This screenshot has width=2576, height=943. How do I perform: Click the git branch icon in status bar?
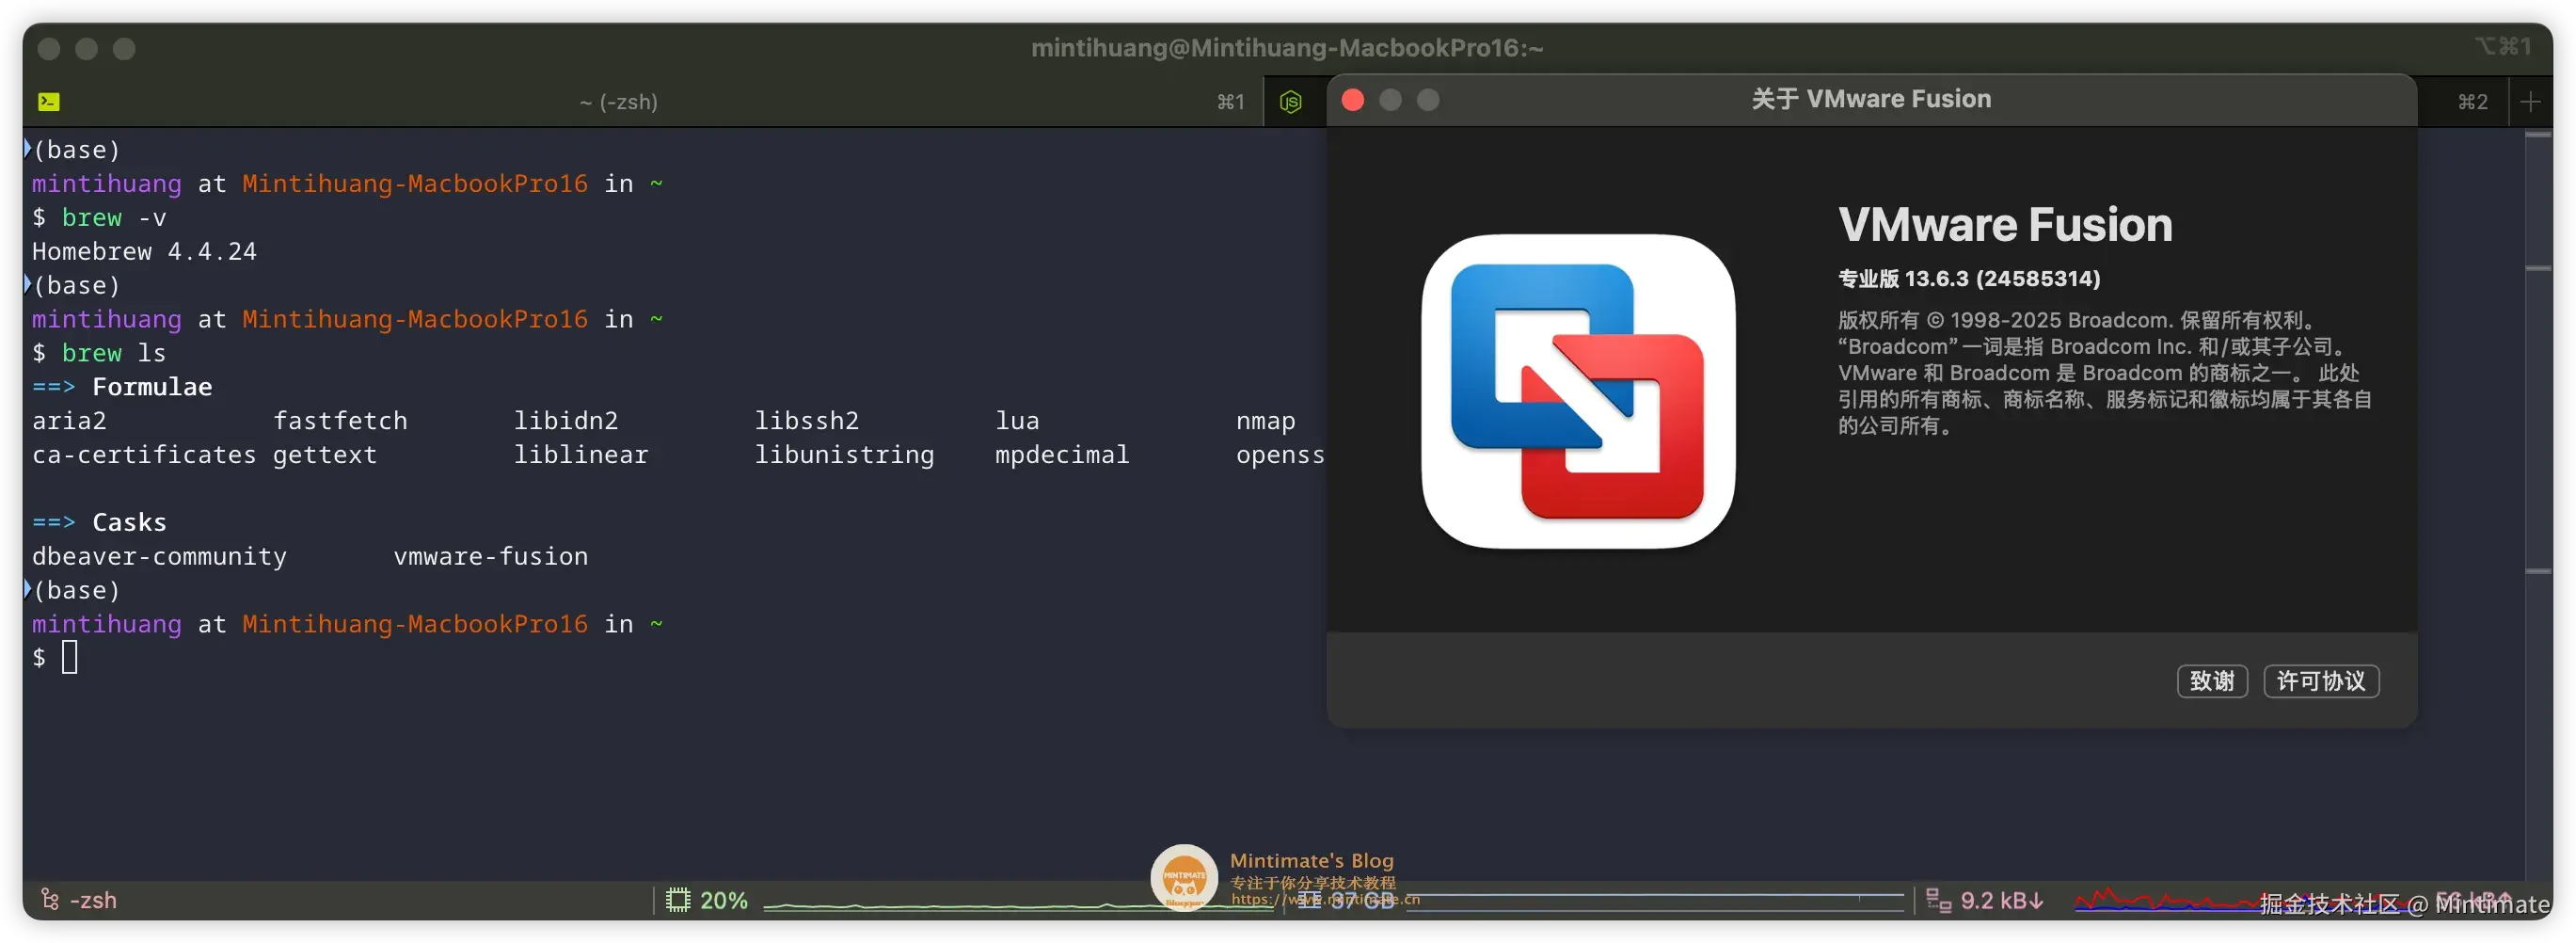coord(49,900)
